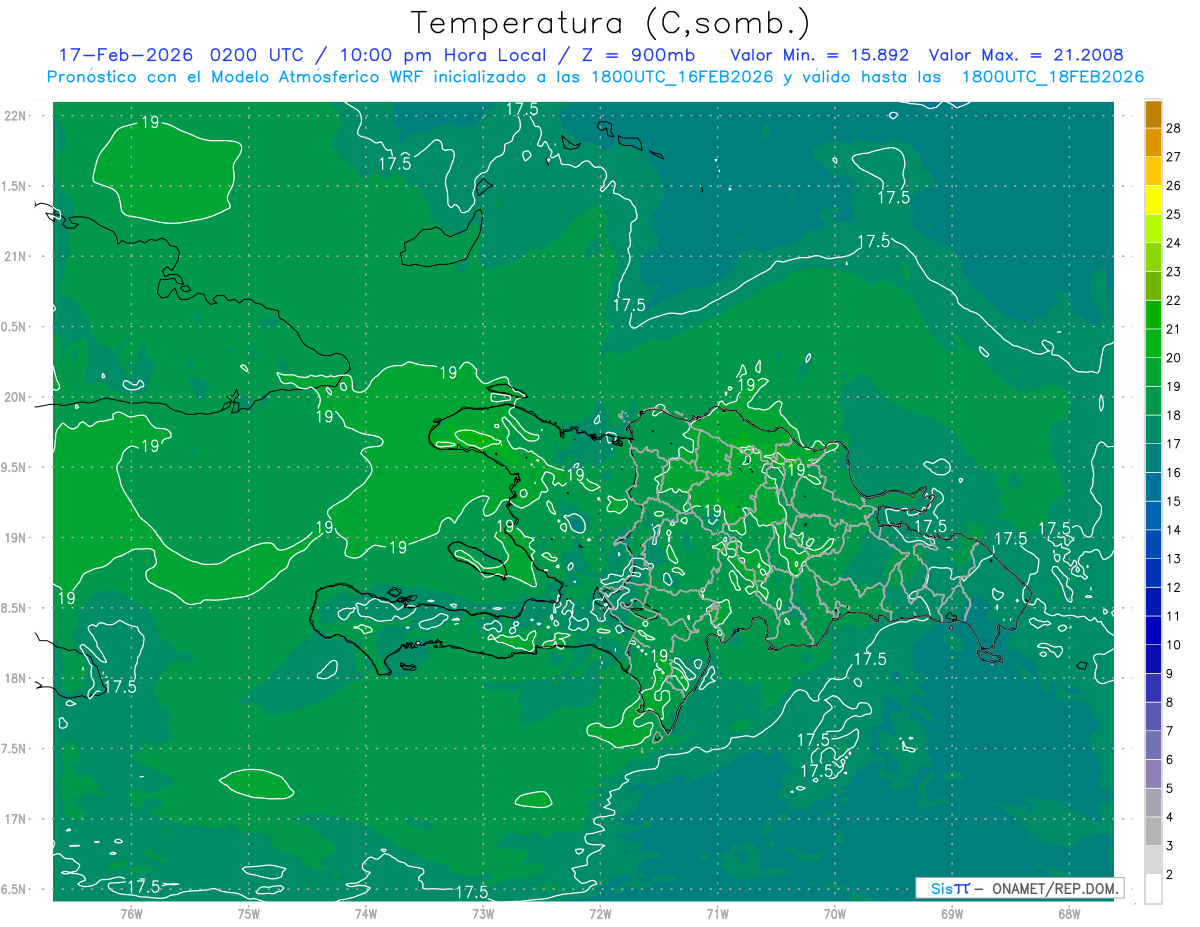Image resolution: width=1200 pixels, height=927 pixels.
Task: Click the '70W' longitude label
Action: pos(835,912)
